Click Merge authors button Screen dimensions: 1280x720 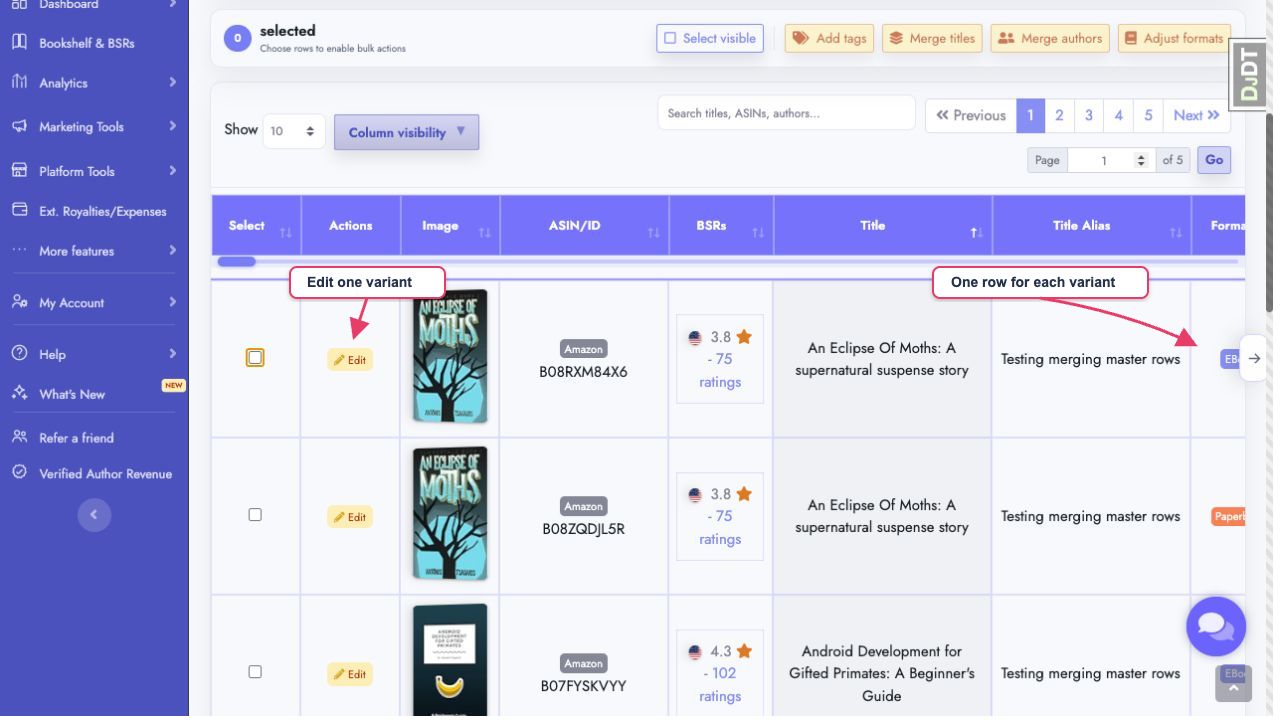pyautogui.click(x=1050, y=38)
